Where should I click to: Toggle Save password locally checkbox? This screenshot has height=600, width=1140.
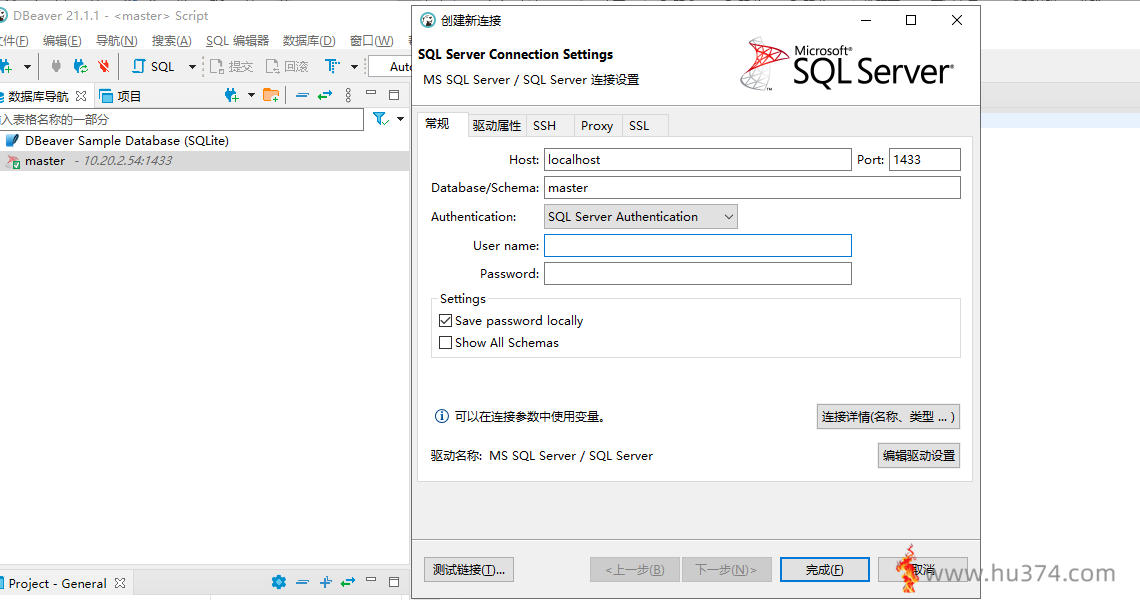pos(446,321)
